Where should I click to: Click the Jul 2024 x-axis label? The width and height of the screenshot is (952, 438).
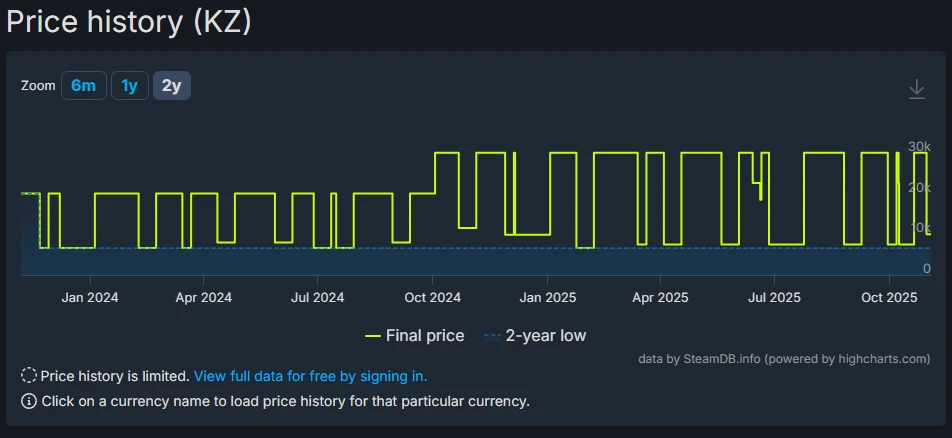tap(317, 297)
